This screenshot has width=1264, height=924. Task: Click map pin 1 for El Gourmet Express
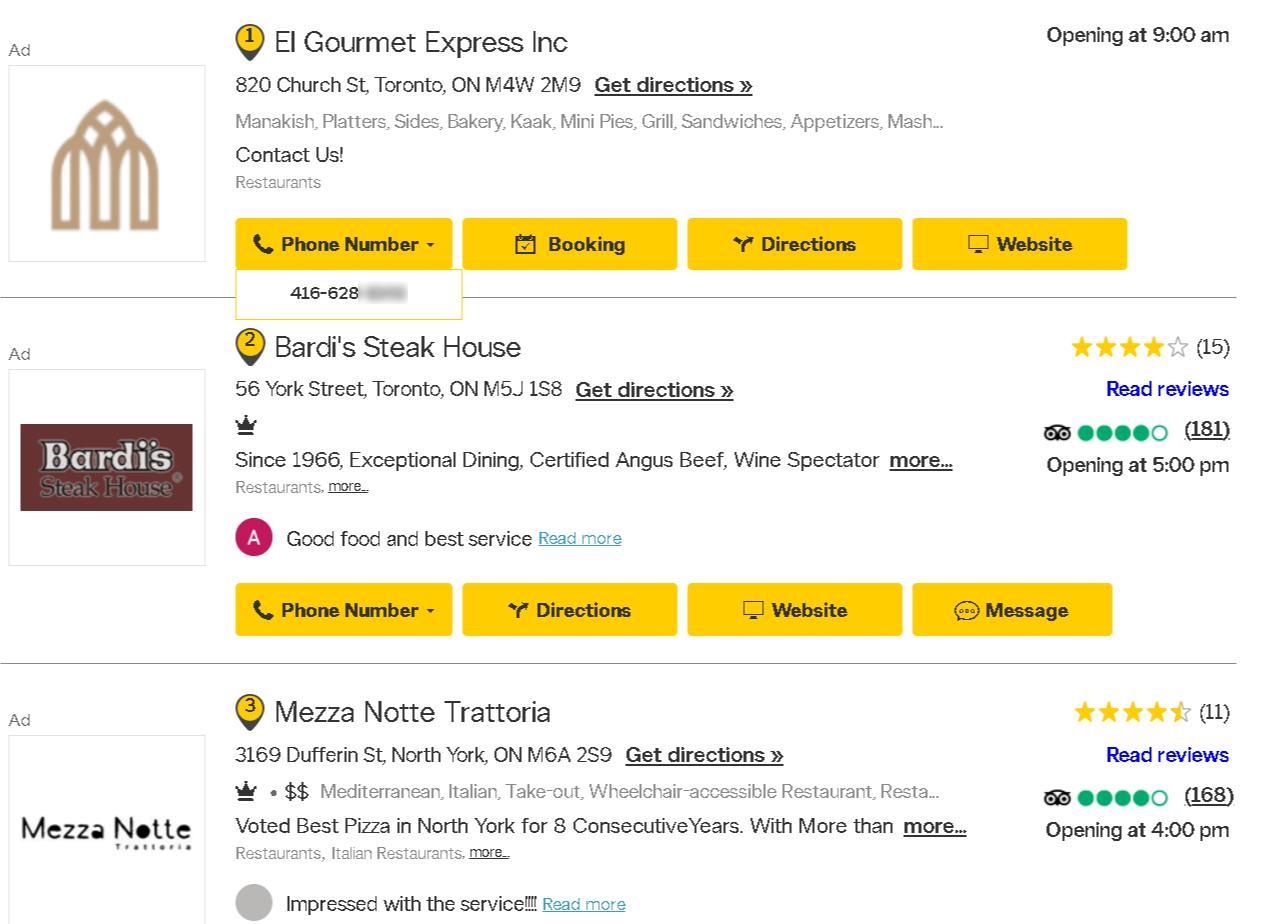[x=249, y=41]
